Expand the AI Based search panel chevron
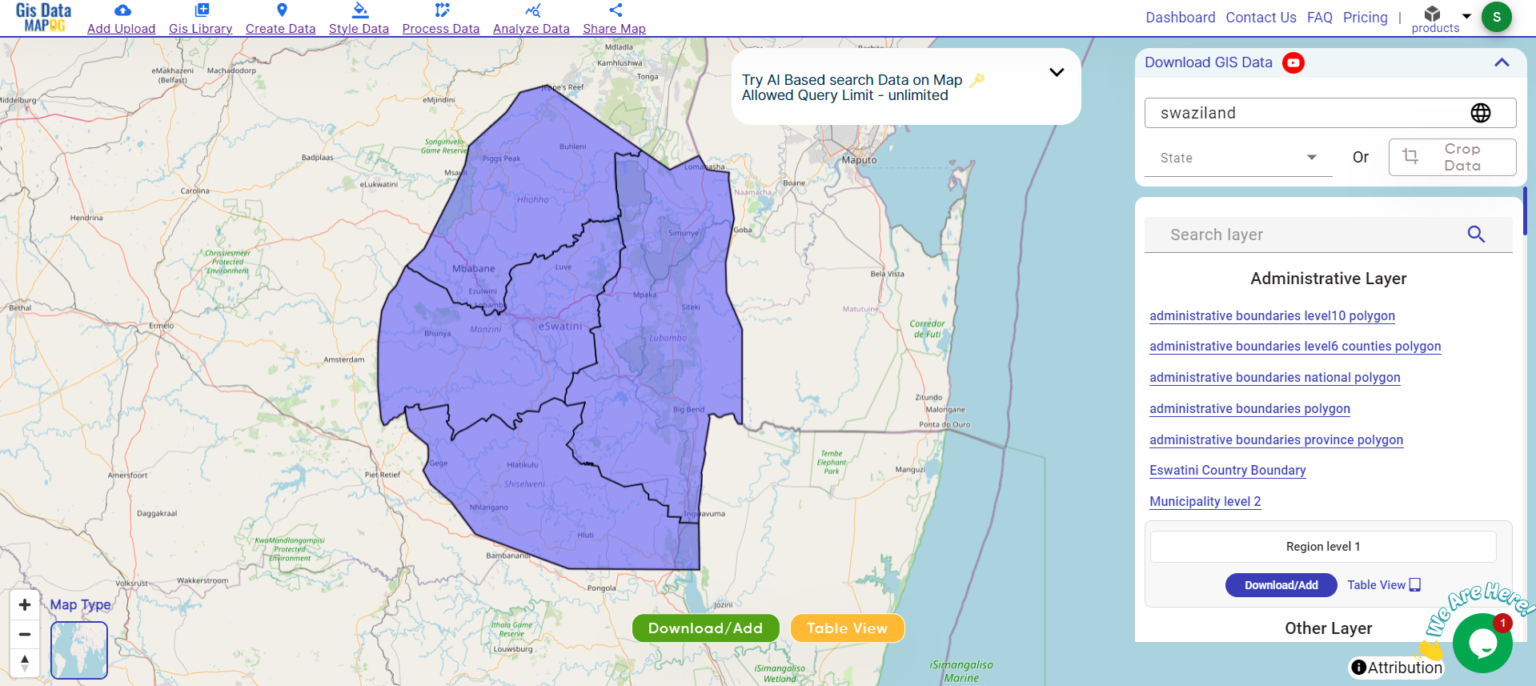This screenshot has width=1536, height=686. [1056, 72]
